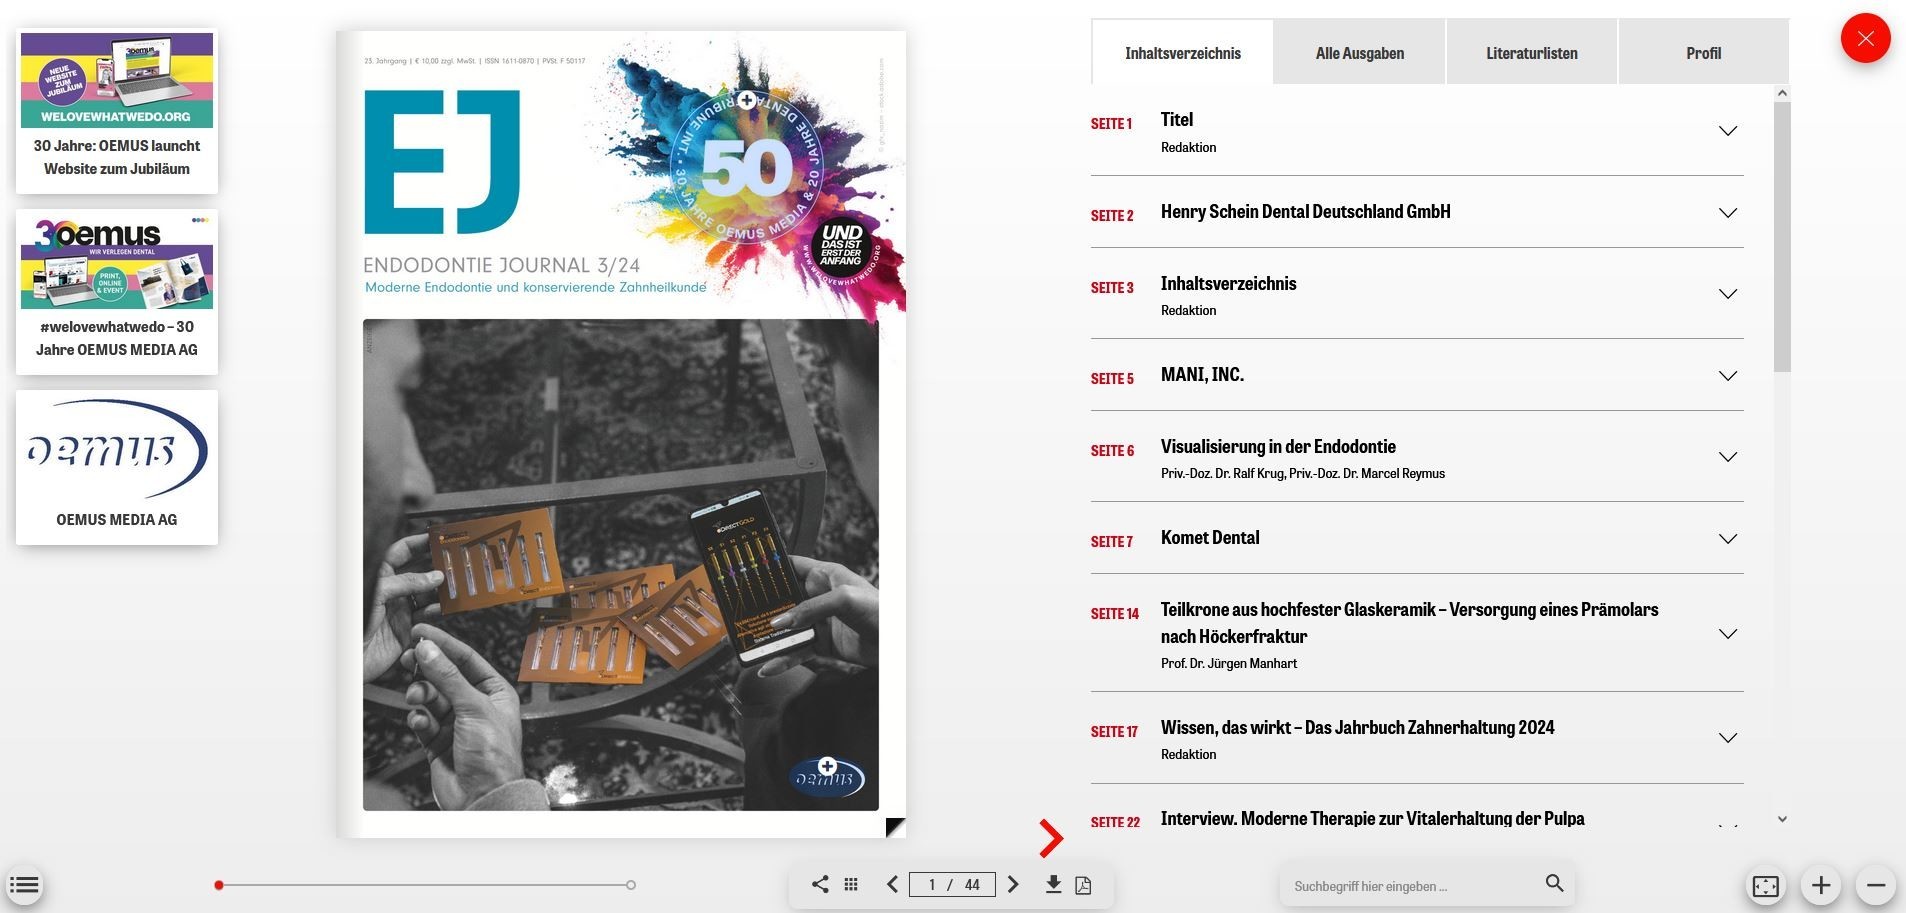This screenshot has width=1906, height=913.
Task: Open the Profil tab
Action: [x=1703, y=53]
